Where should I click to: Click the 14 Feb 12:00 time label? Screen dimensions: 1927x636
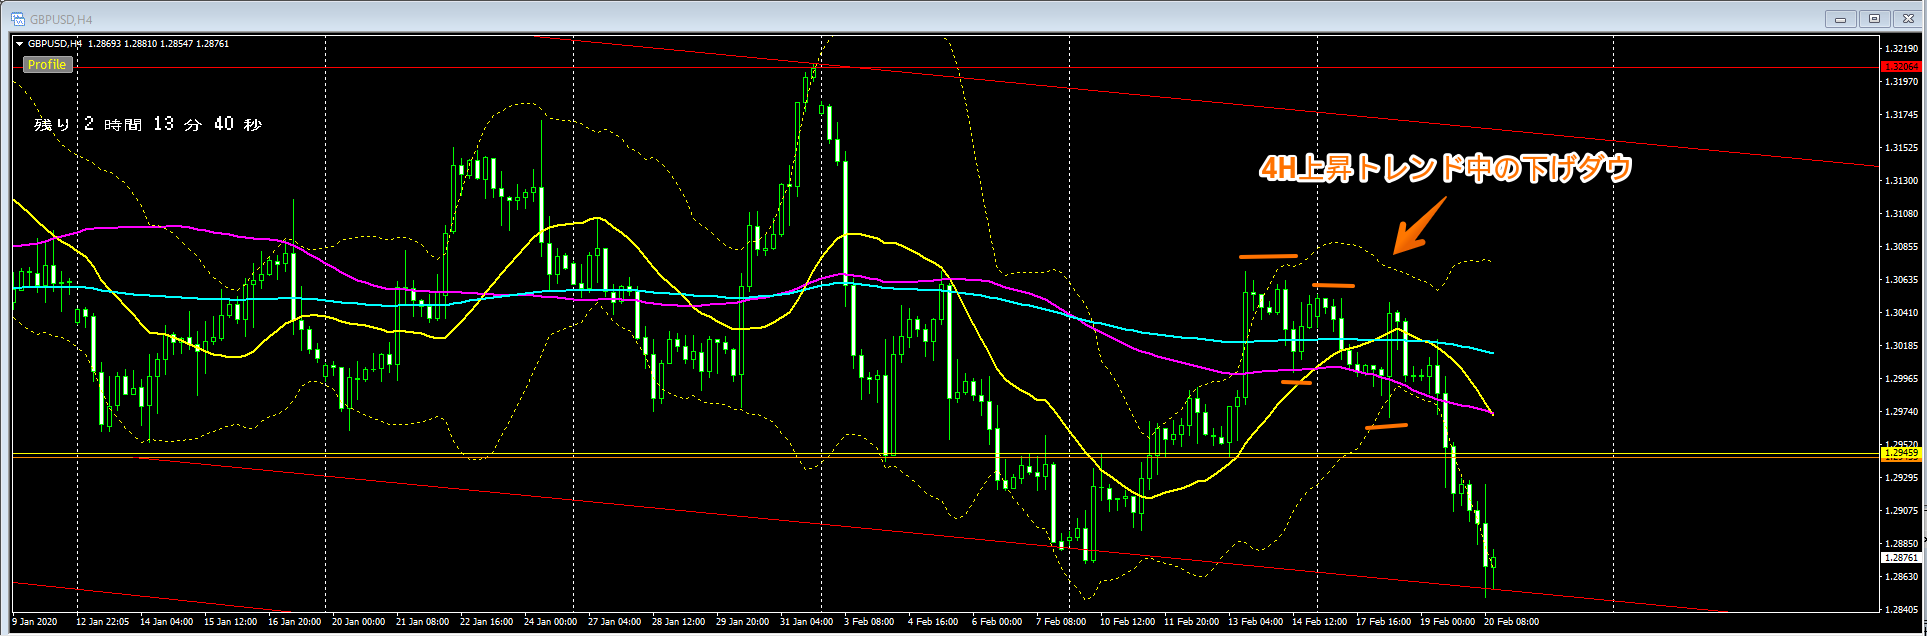point(1319,622)
